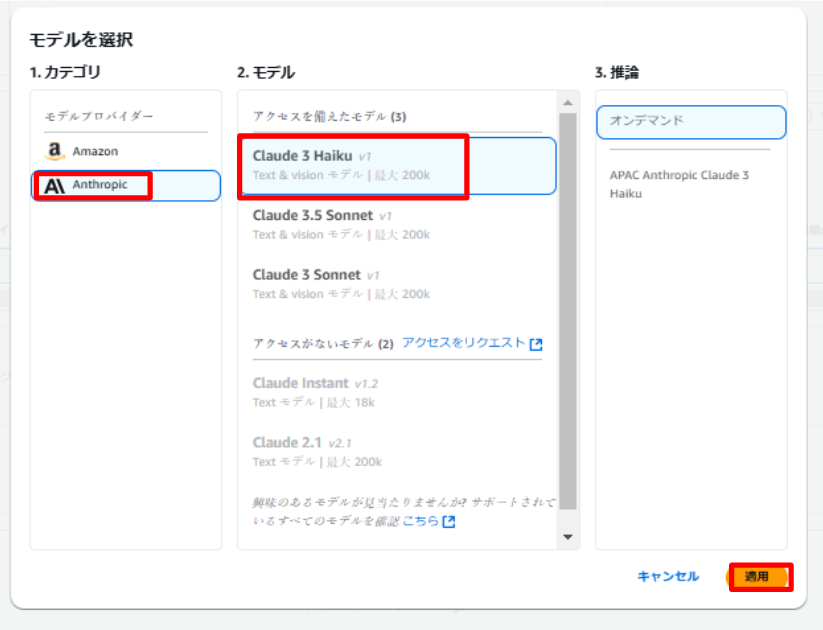823x630 pixels.
Task: Click the モデルプロバイダー heading
Action: click(99, 116)
